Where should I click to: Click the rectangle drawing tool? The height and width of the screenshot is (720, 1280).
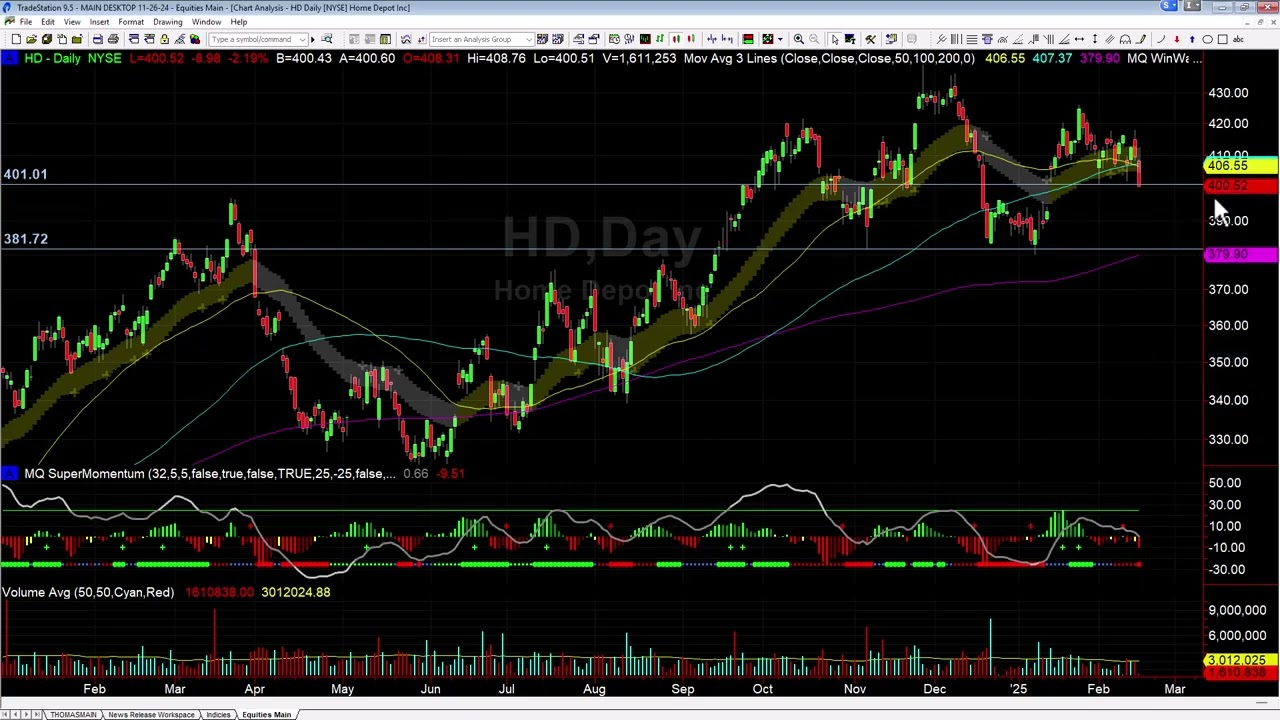[x=1224, y=39]
